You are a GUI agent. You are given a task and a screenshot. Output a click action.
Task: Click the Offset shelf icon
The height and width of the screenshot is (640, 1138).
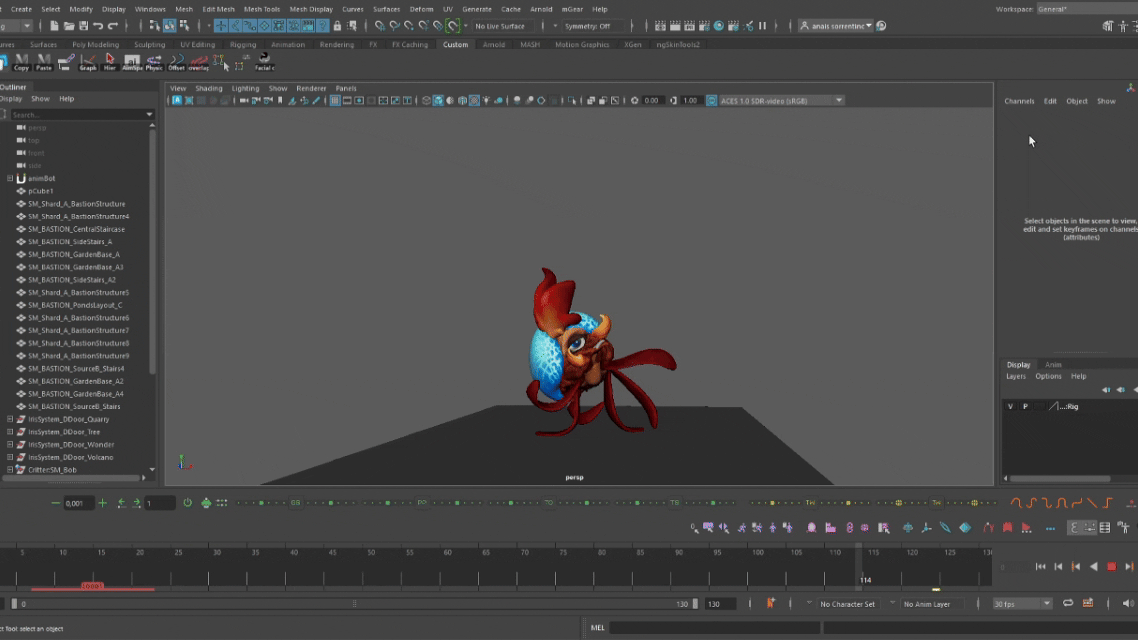point(176,62)
